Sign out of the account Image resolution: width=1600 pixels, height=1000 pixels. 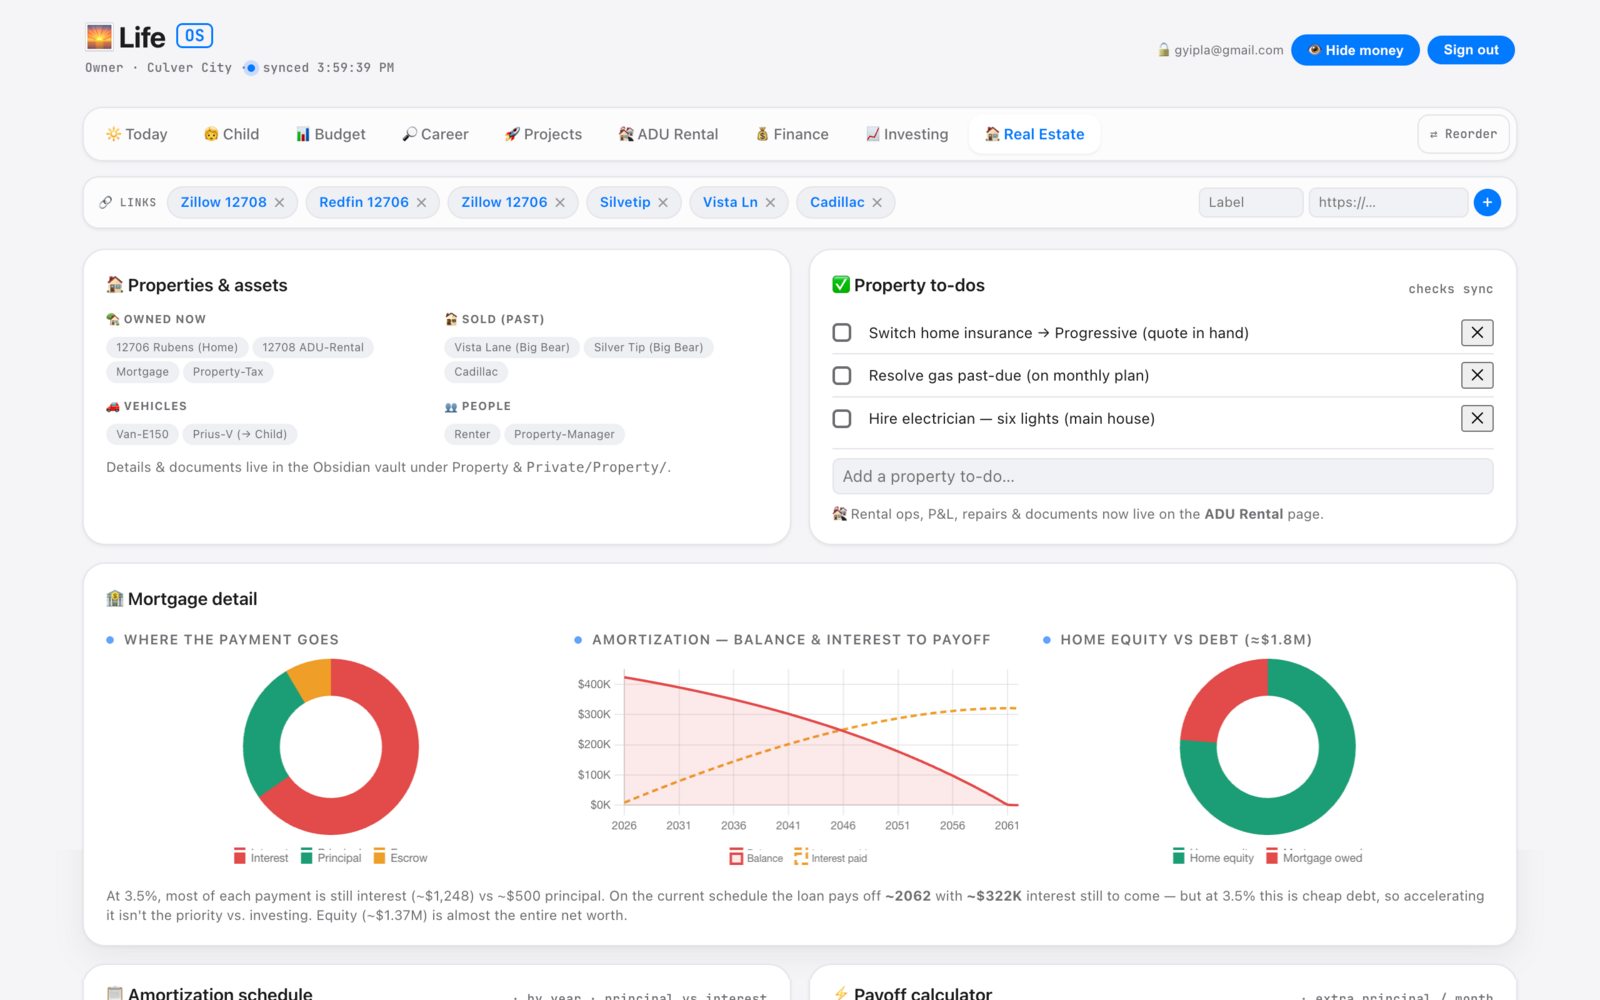[x=1471, y=50]
